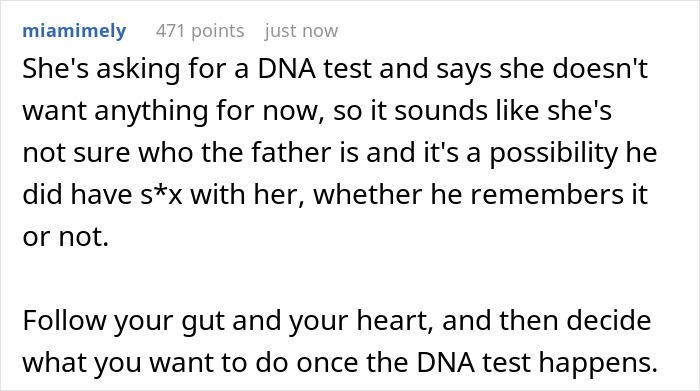This screenshot has width=700, height=391.
Task: Click the 'just now' comment timestamp
Action: [301, 31]
